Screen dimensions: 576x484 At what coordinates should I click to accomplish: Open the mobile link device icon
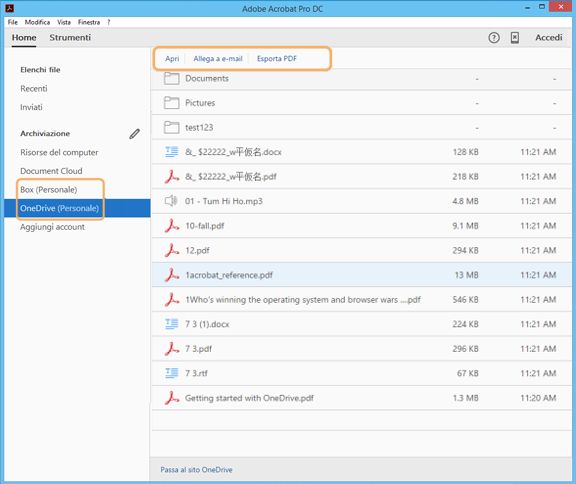pyautogui.click(x=515, y=37)
